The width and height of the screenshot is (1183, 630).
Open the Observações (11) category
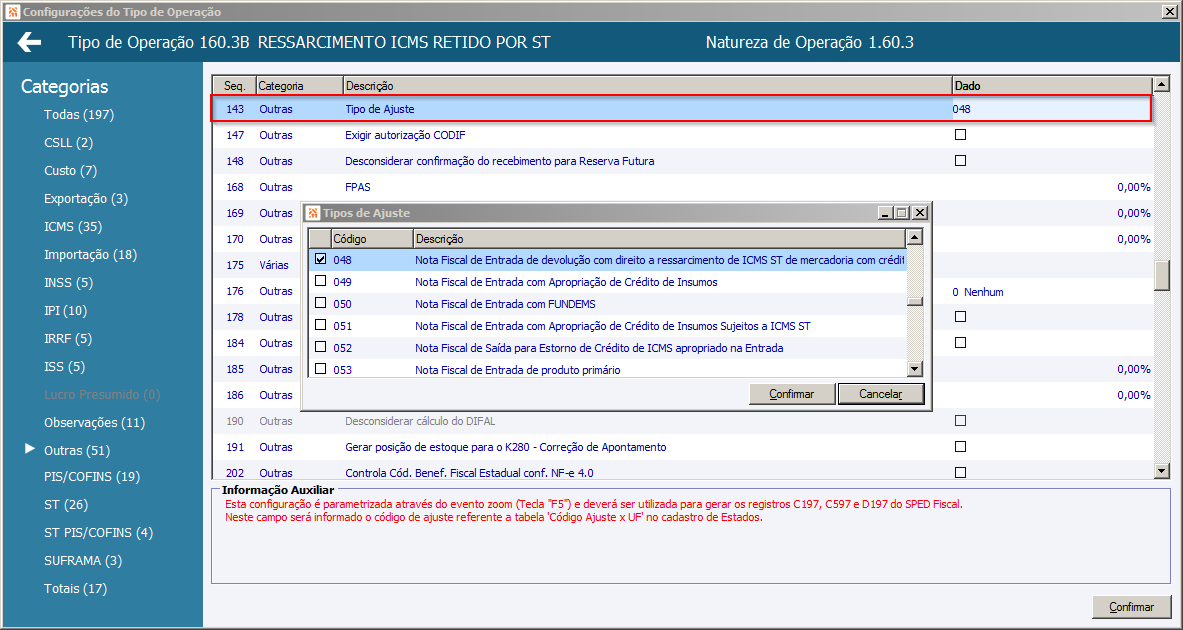coord(94,423)
